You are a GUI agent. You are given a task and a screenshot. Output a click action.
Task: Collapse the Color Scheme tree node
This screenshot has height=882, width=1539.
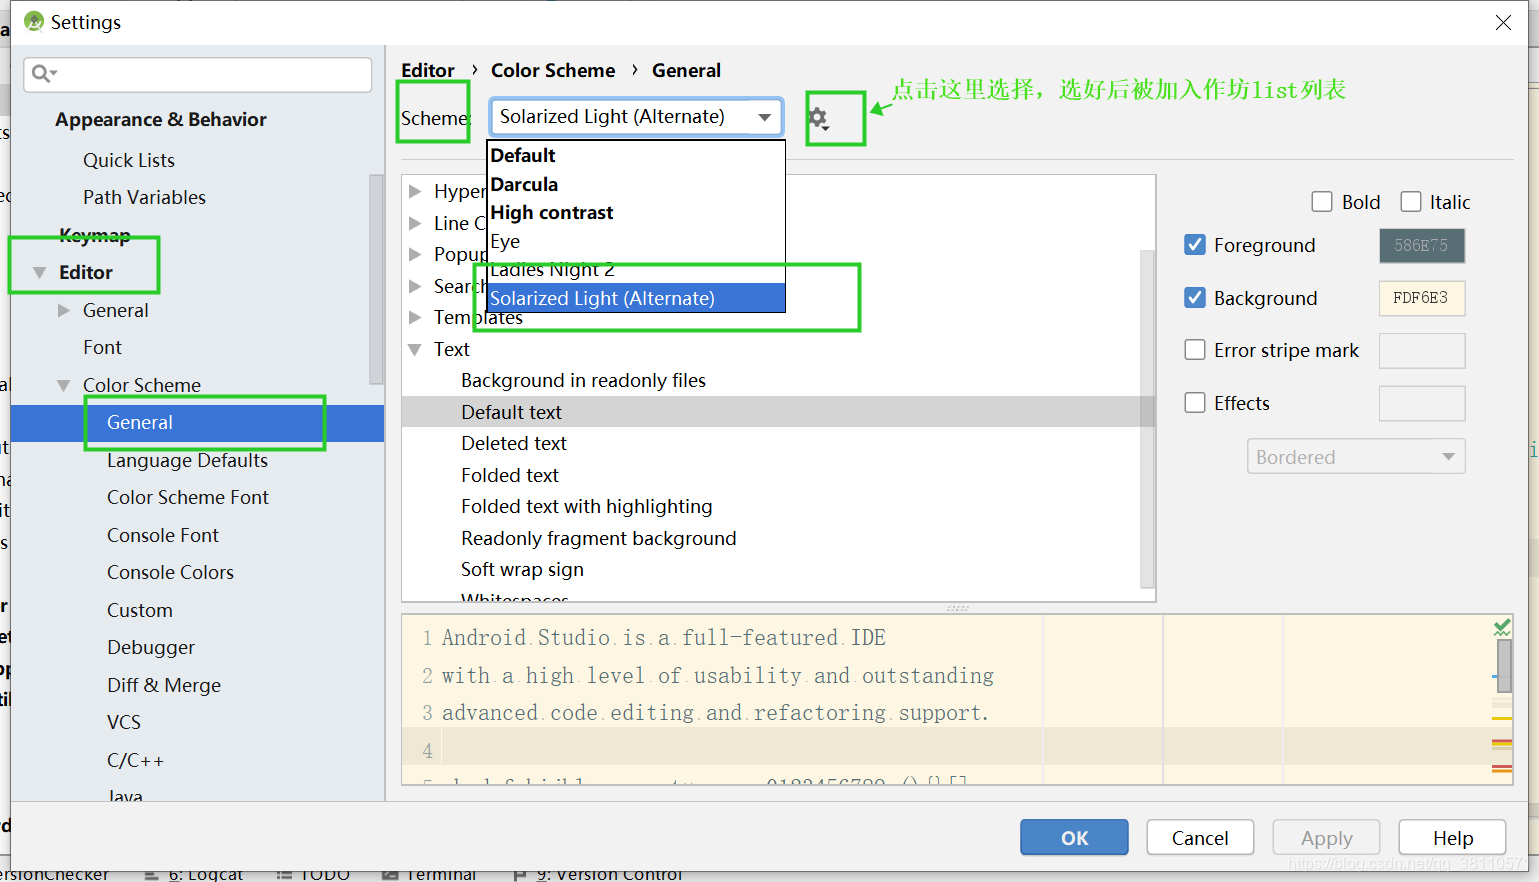(x=64, y=385)
